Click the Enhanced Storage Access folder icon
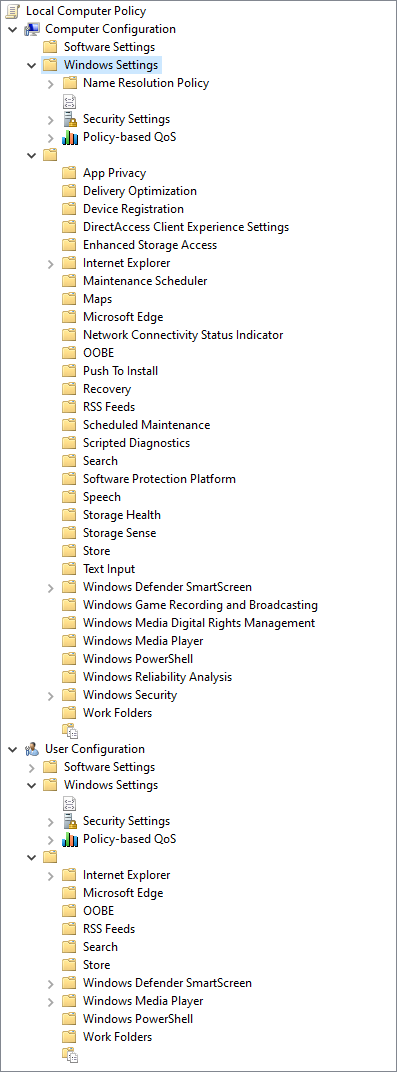 pos(69,245)
